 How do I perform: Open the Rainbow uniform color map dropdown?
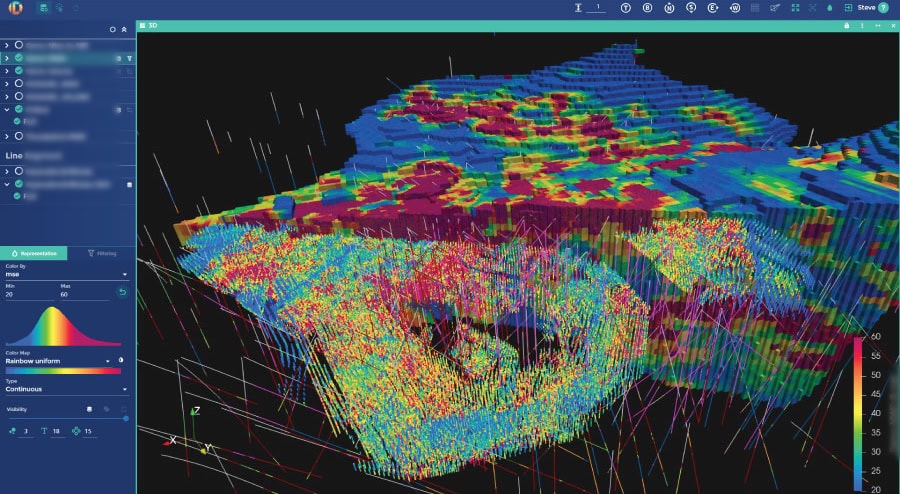pos(58,361)
